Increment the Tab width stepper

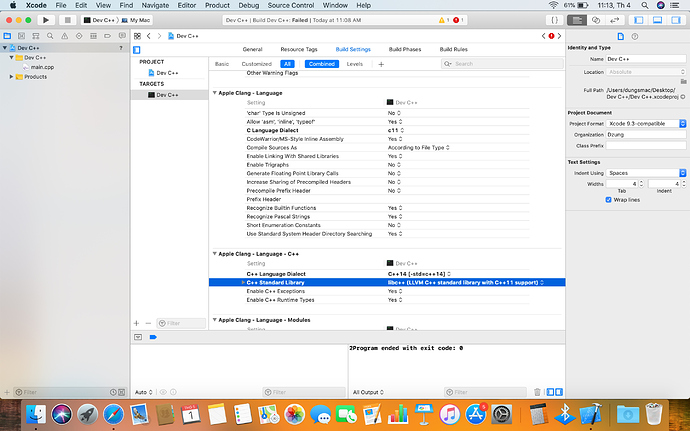[641, 181]
